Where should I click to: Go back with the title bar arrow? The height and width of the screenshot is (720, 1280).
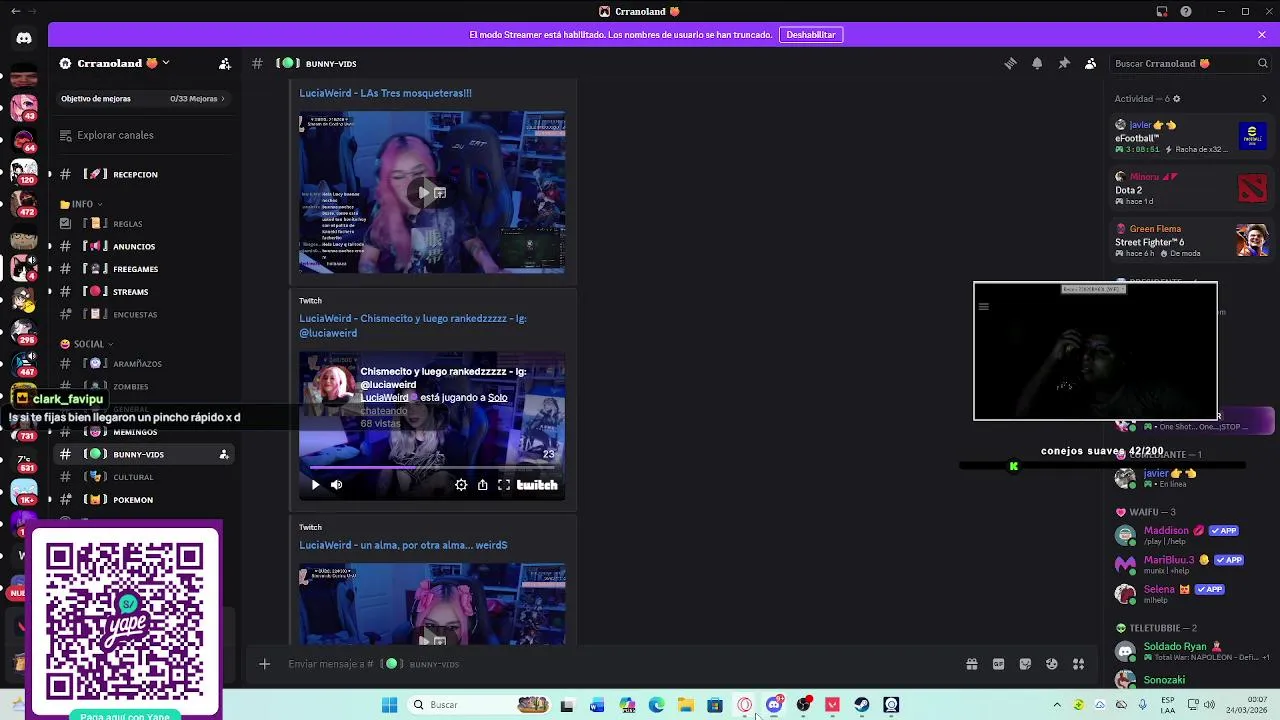click(x=15, y=11)
